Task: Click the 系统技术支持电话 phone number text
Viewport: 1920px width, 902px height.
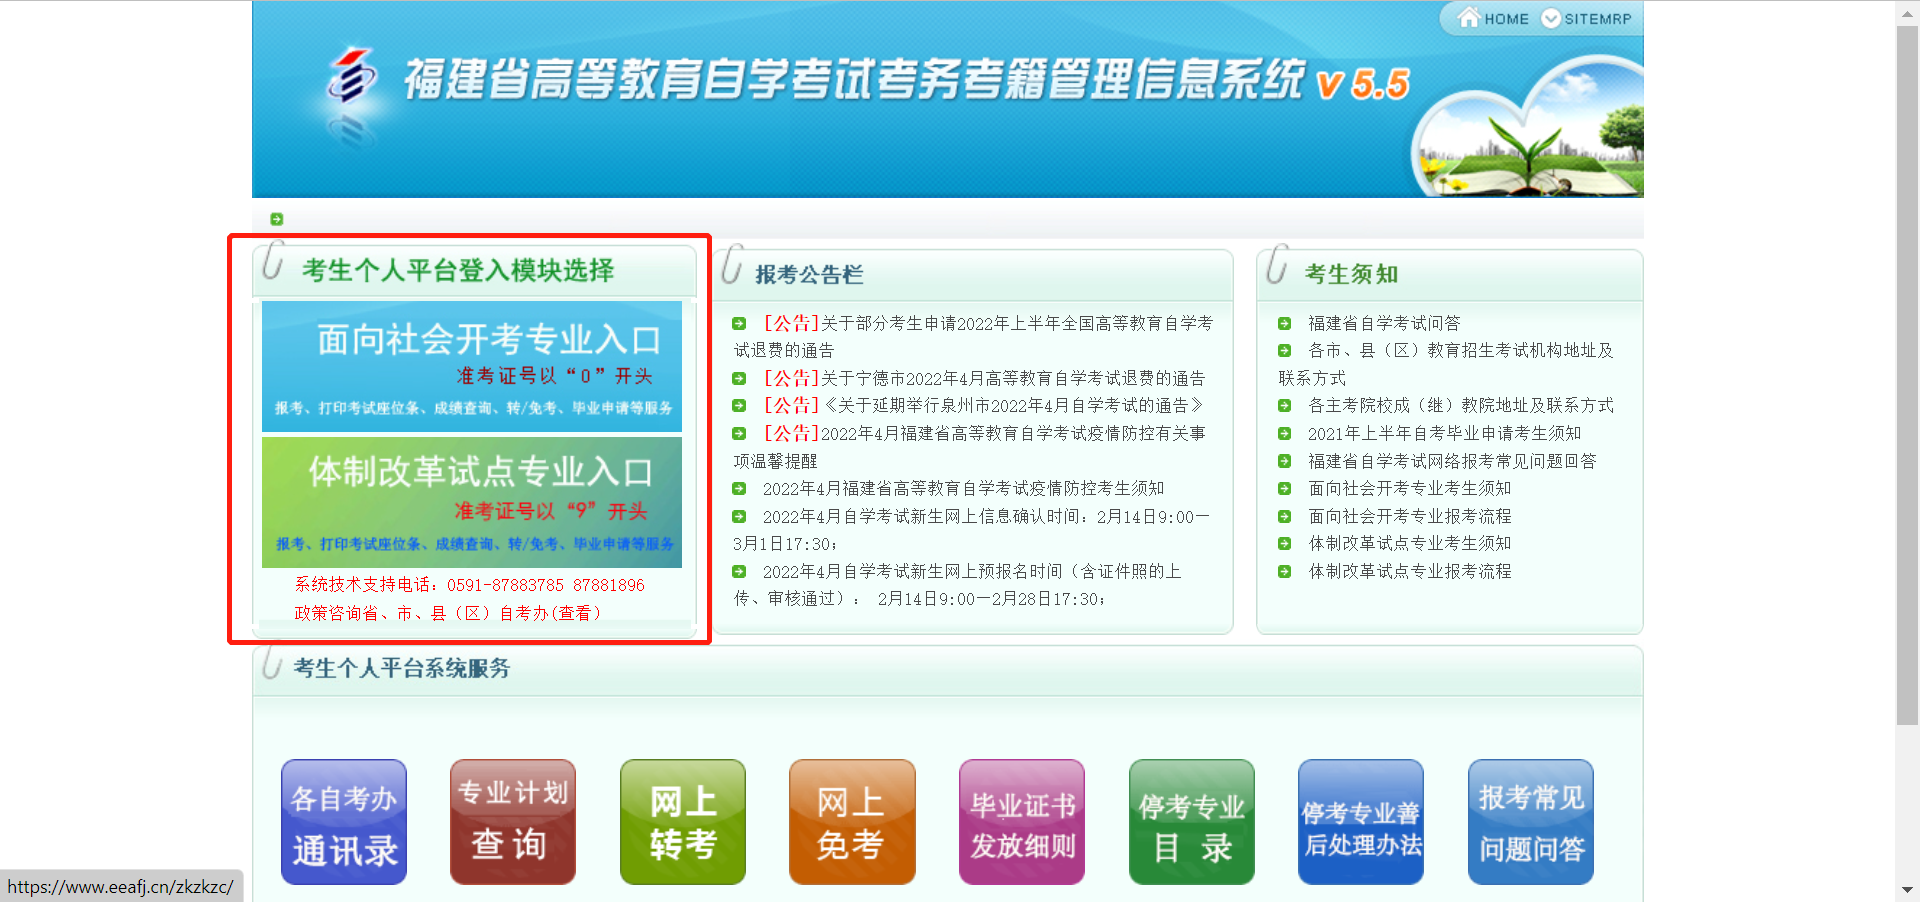Action: pyautogui.click(x=469, y=585)
